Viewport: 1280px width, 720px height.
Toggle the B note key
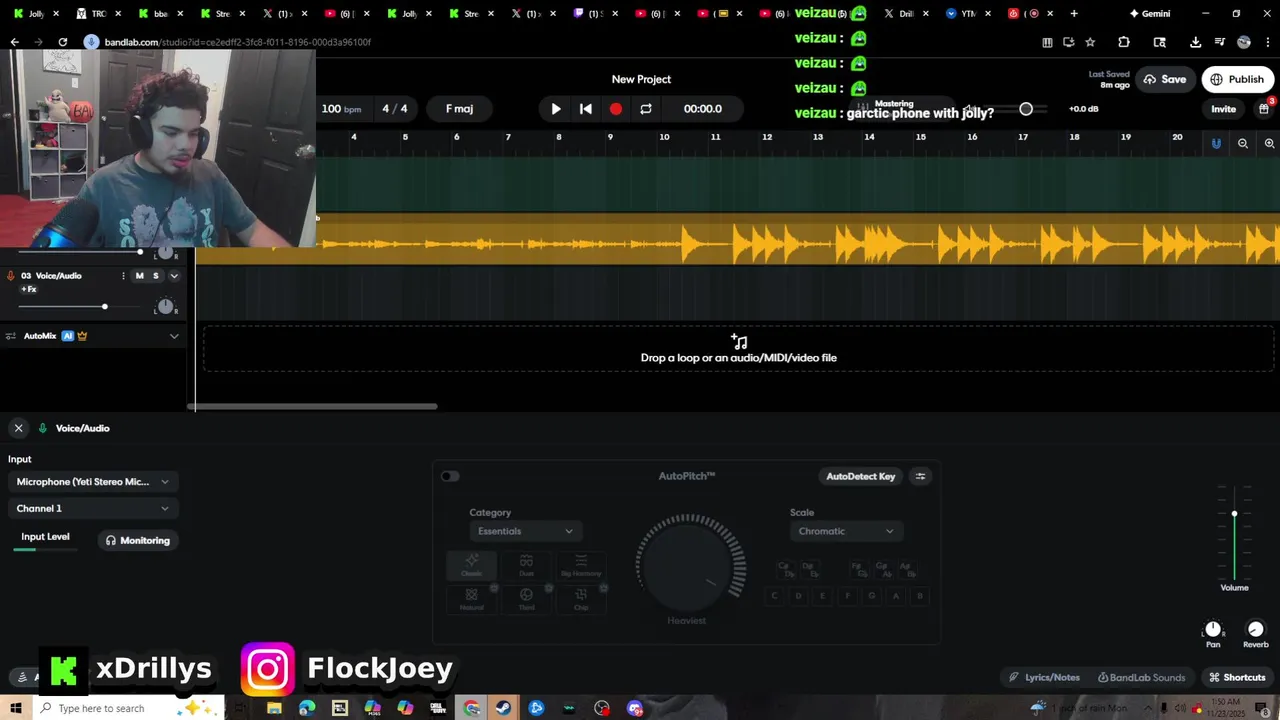point(920,596)
